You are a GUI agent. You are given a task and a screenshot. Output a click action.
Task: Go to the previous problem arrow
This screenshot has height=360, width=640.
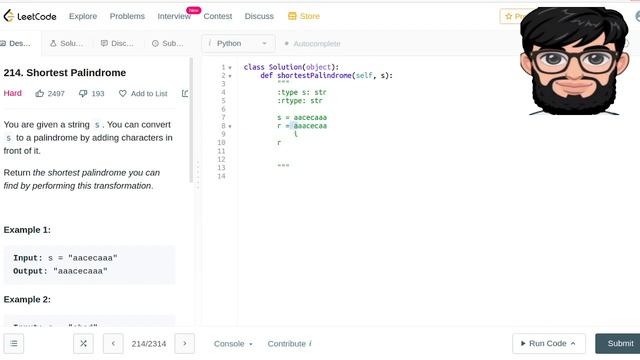pyautogui.click(x=113, y=344)
